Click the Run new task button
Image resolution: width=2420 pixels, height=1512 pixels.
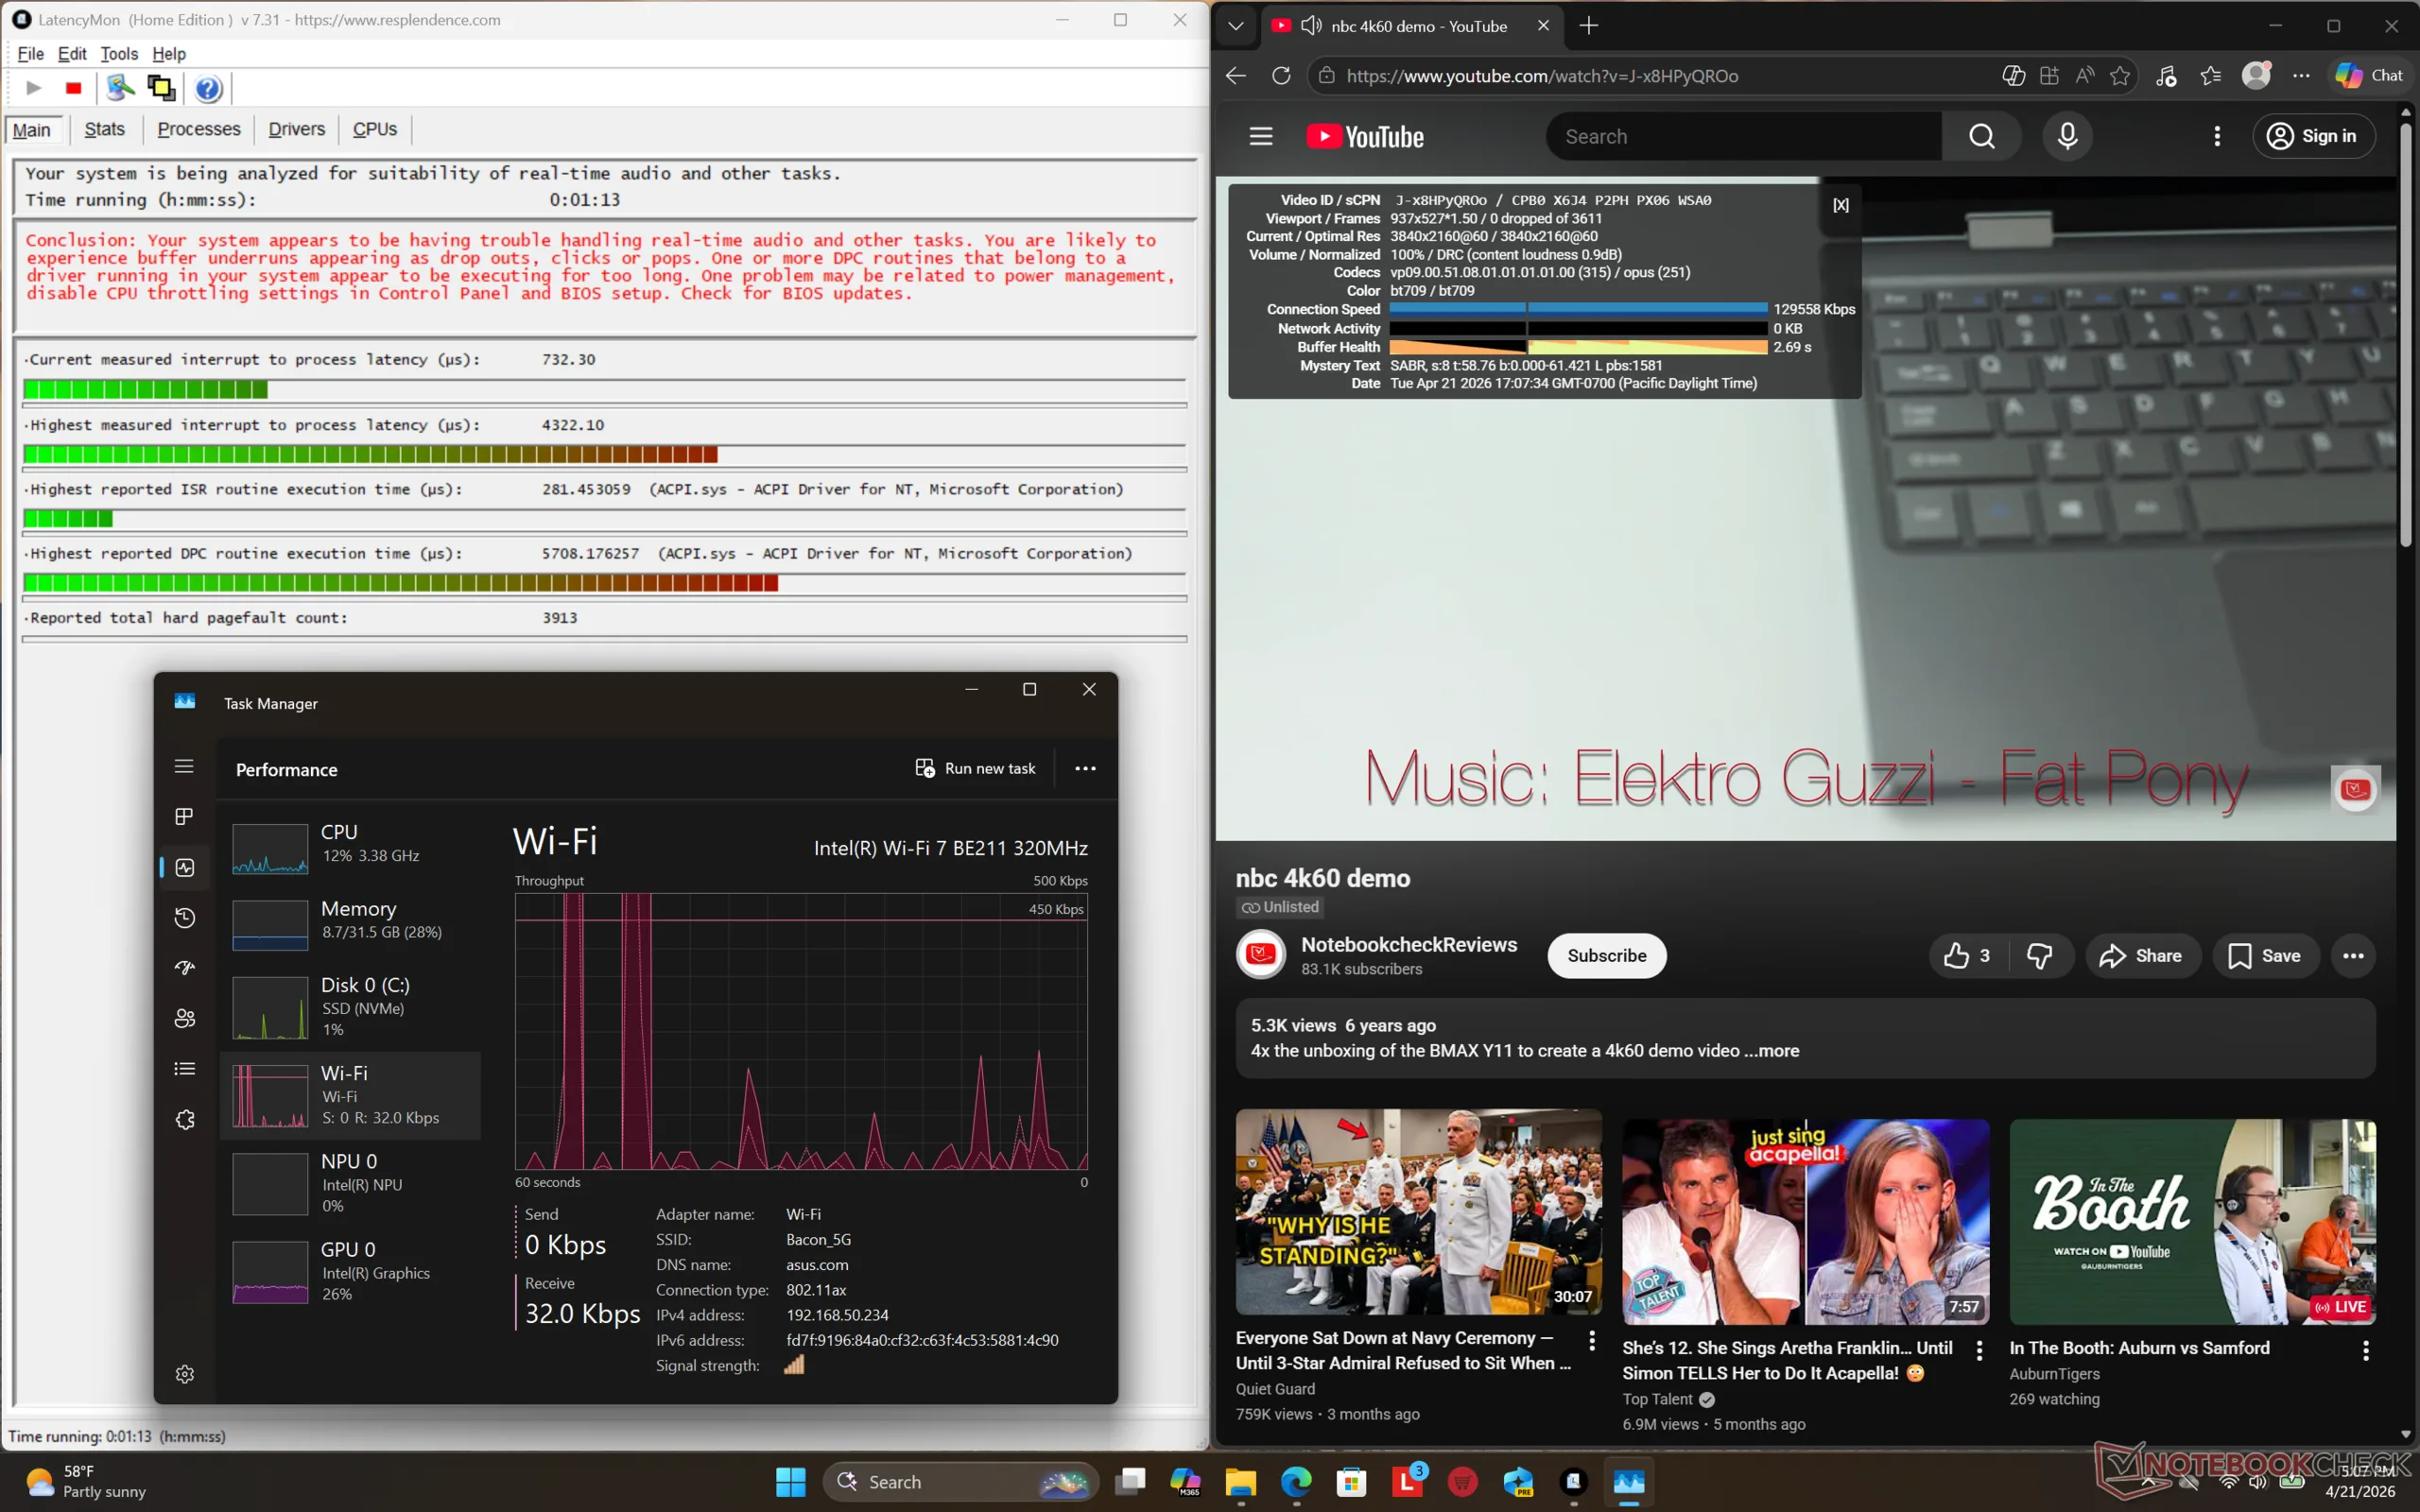pyautogui.click(x=976, y=768)
